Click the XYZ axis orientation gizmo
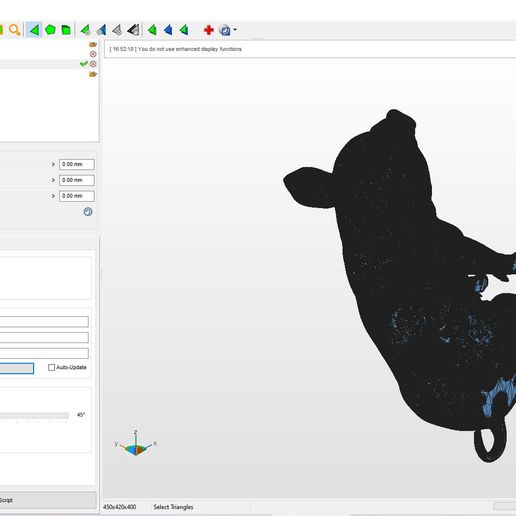Viewport: 516px width, 516px height. pyautogui.click(x=135, y=444)
